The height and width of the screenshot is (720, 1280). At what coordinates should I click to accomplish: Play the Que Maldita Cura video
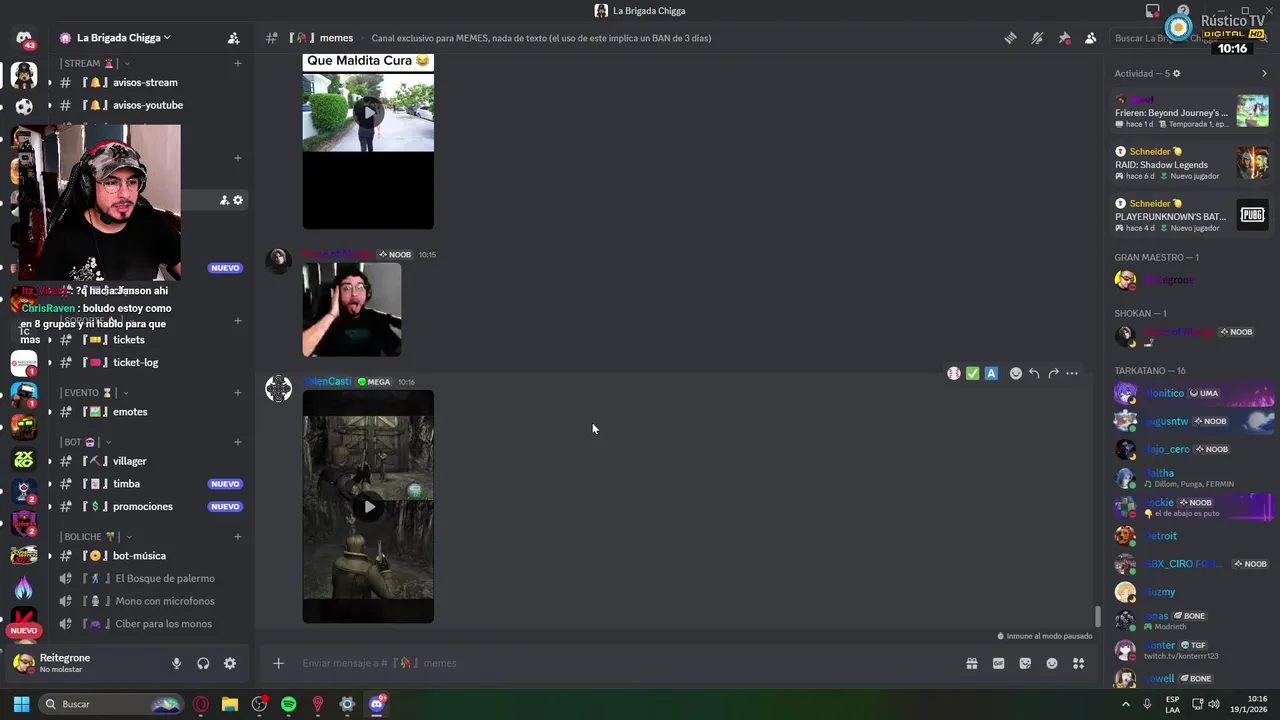click(x=369, y=112)
